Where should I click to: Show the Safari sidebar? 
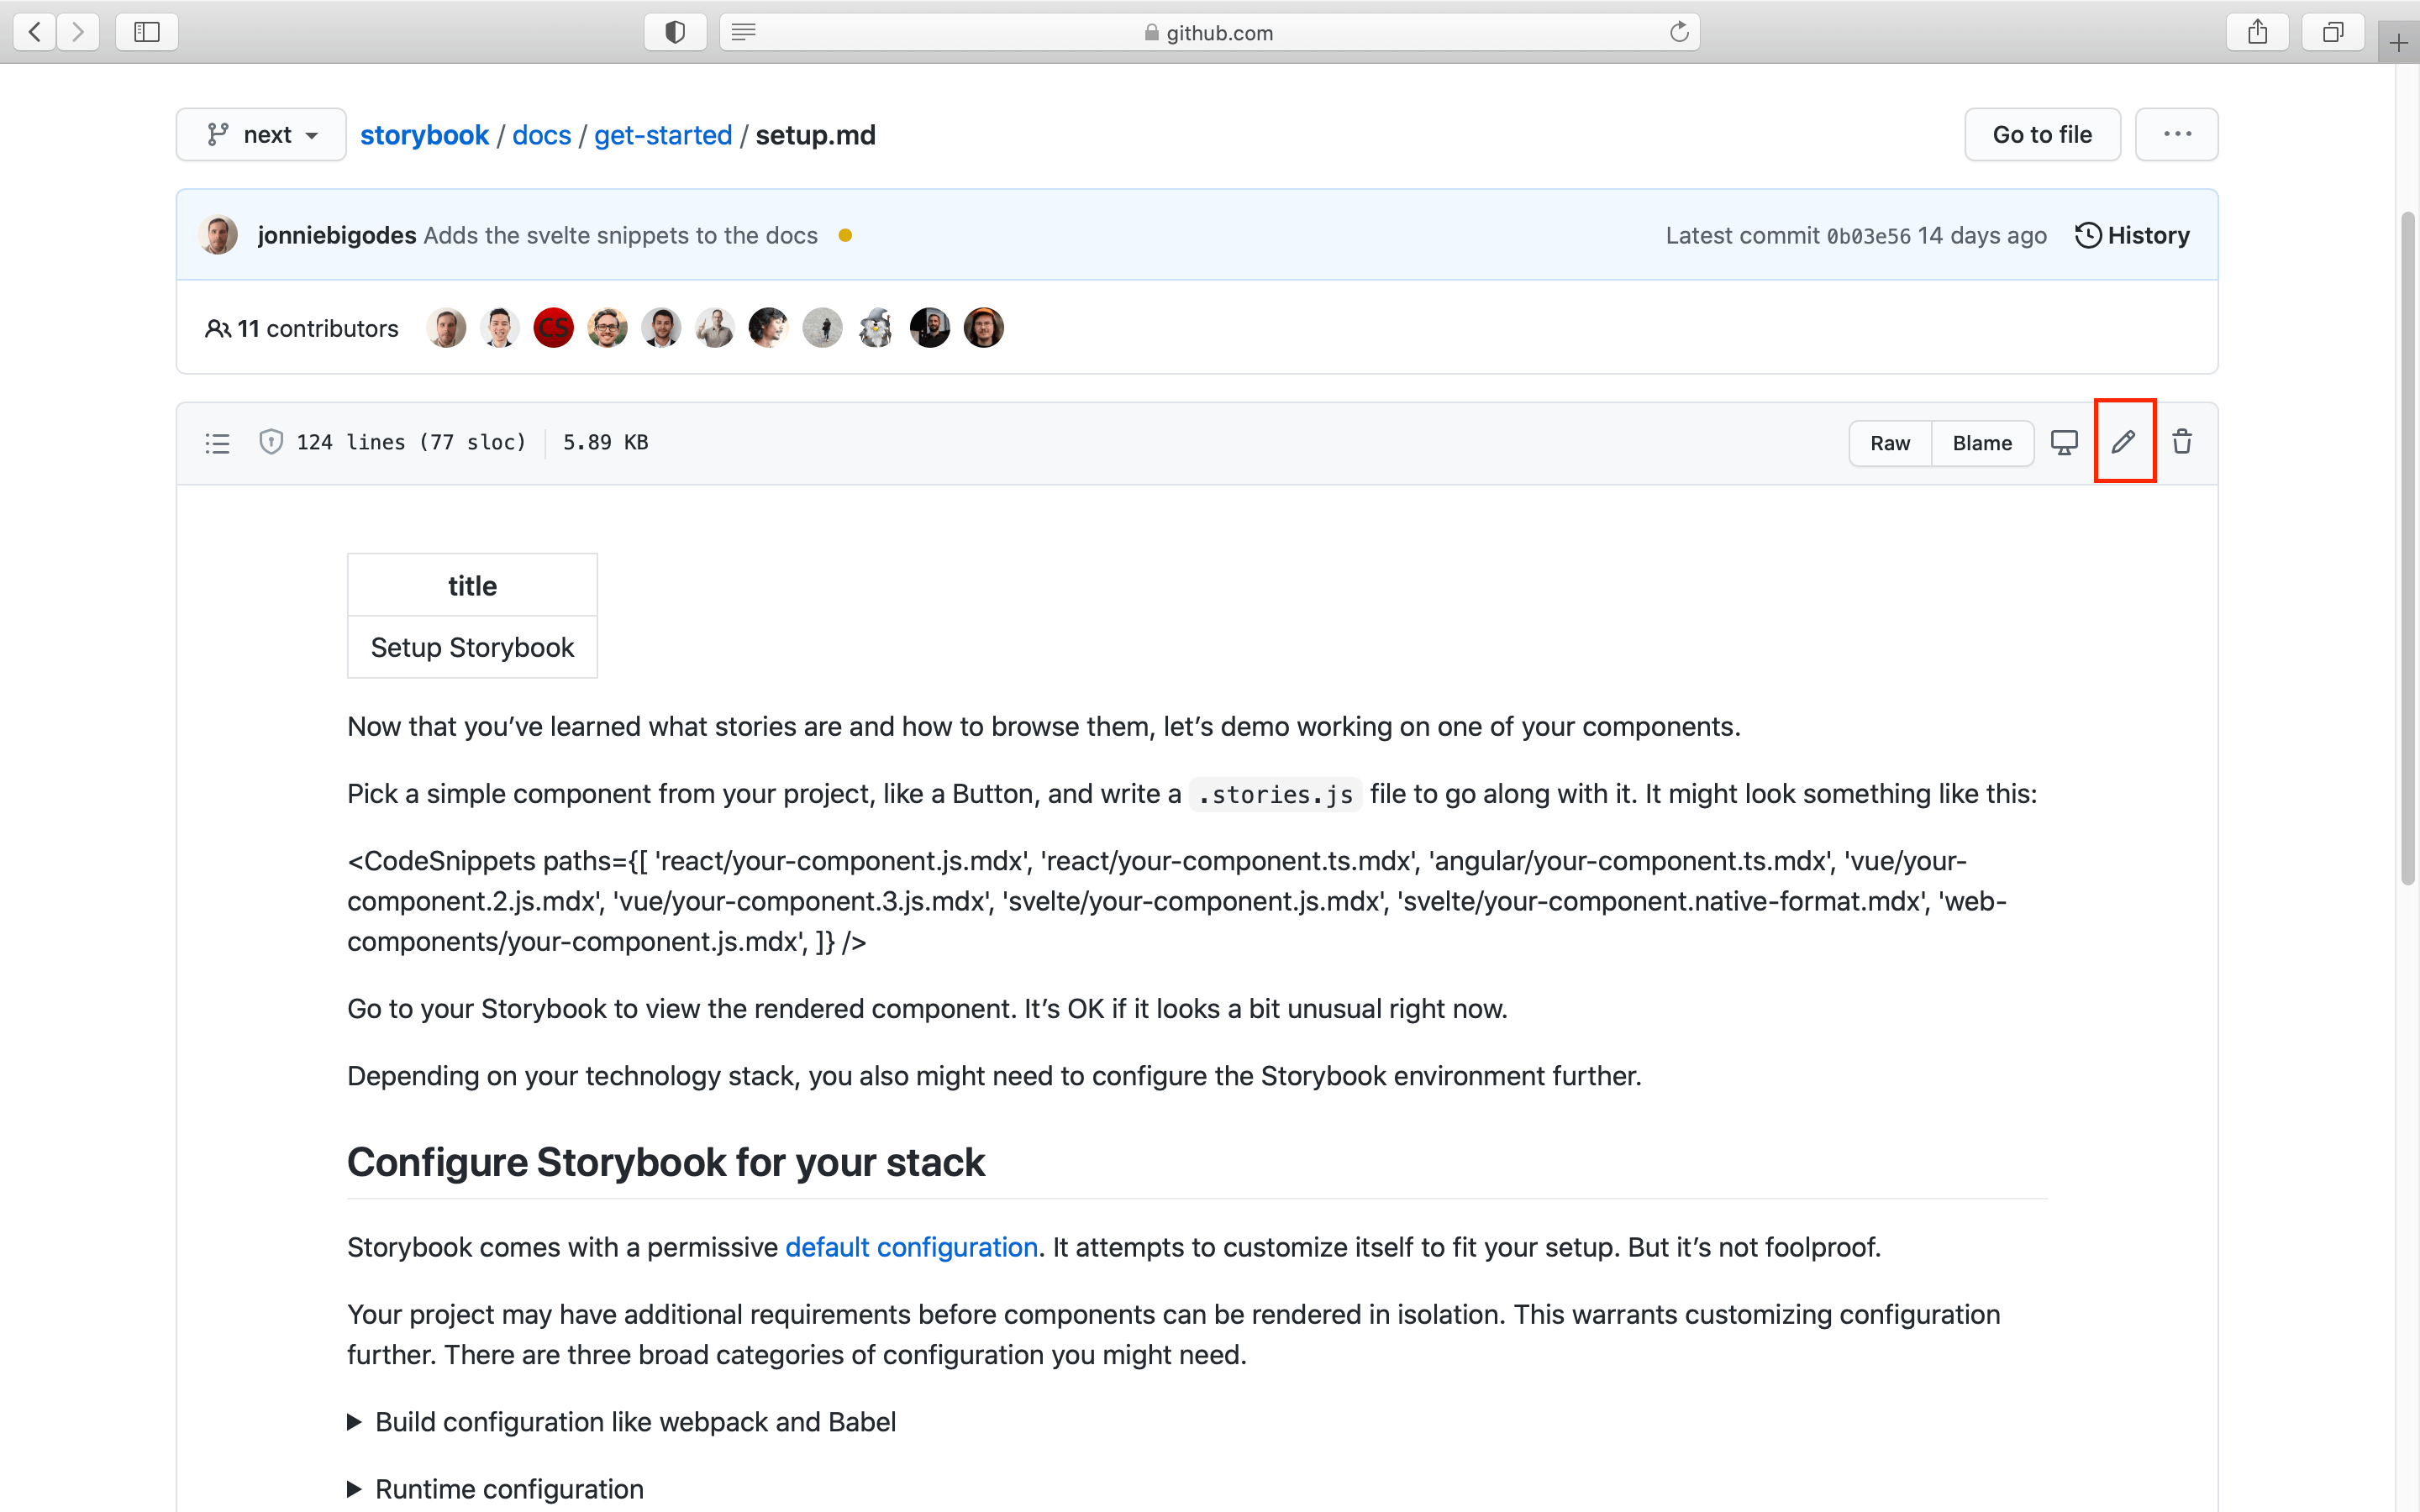click(x=147, y=32)
